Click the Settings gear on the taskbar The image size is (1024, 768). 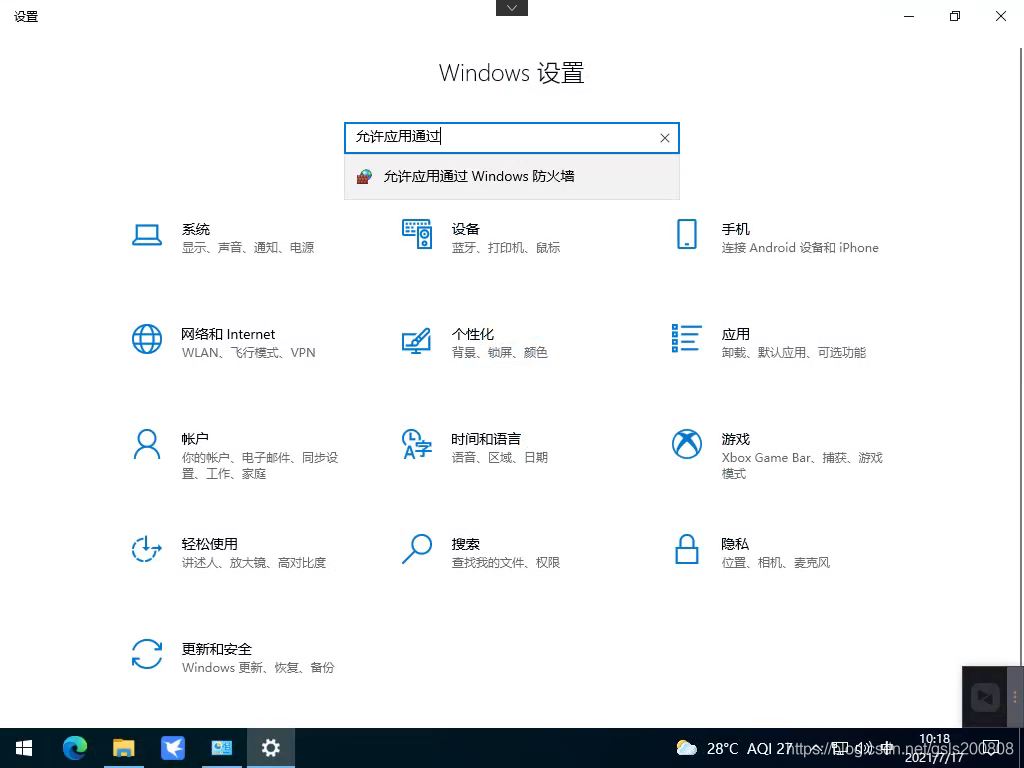click(x=270, y=748)
